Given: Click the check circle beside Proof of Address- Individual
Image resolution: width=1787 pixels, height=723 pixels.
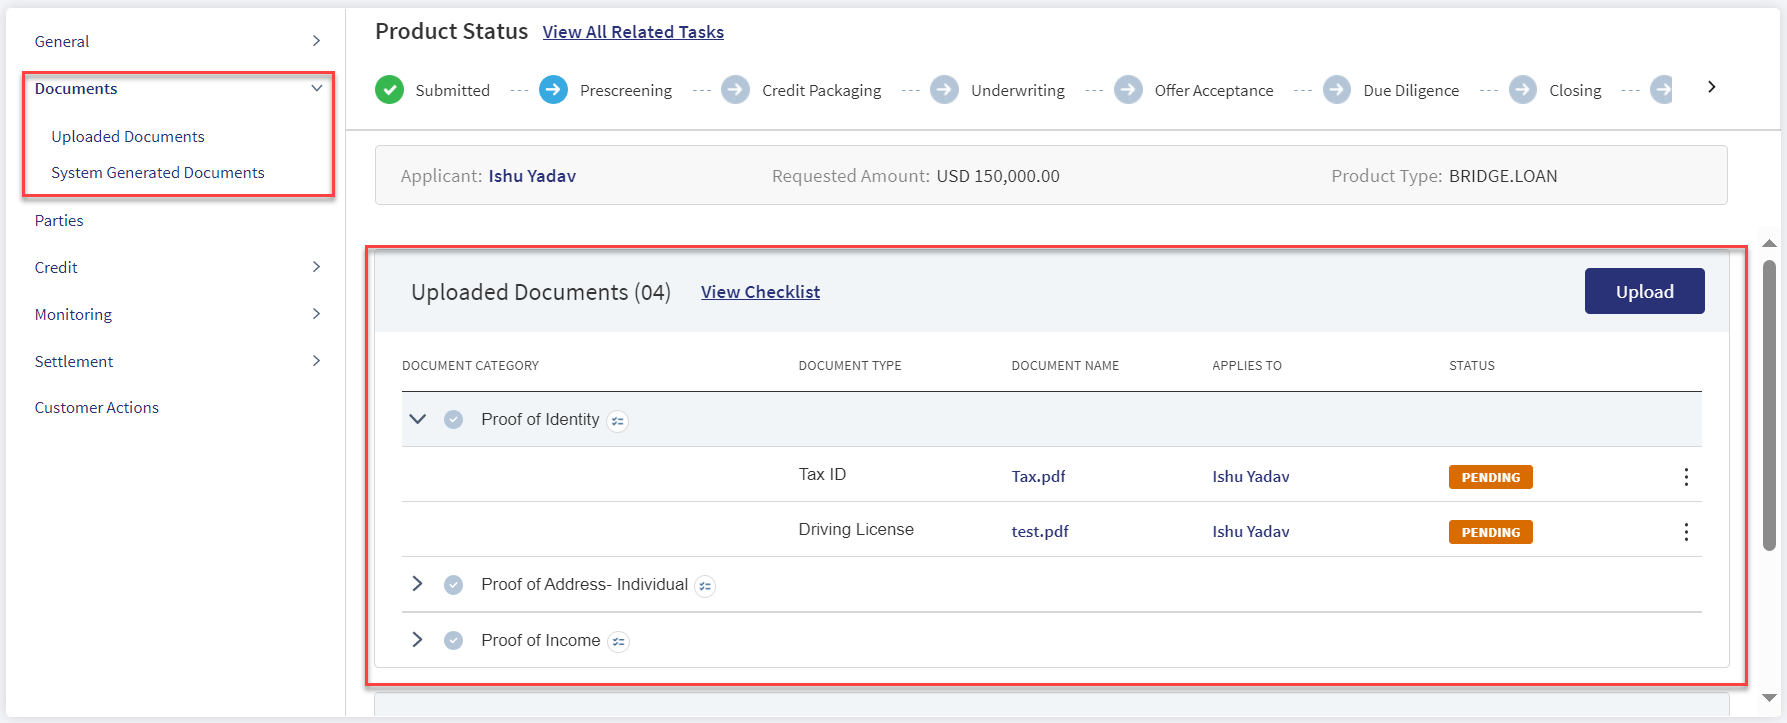Looking at the screenshot, I should (453, 584).
